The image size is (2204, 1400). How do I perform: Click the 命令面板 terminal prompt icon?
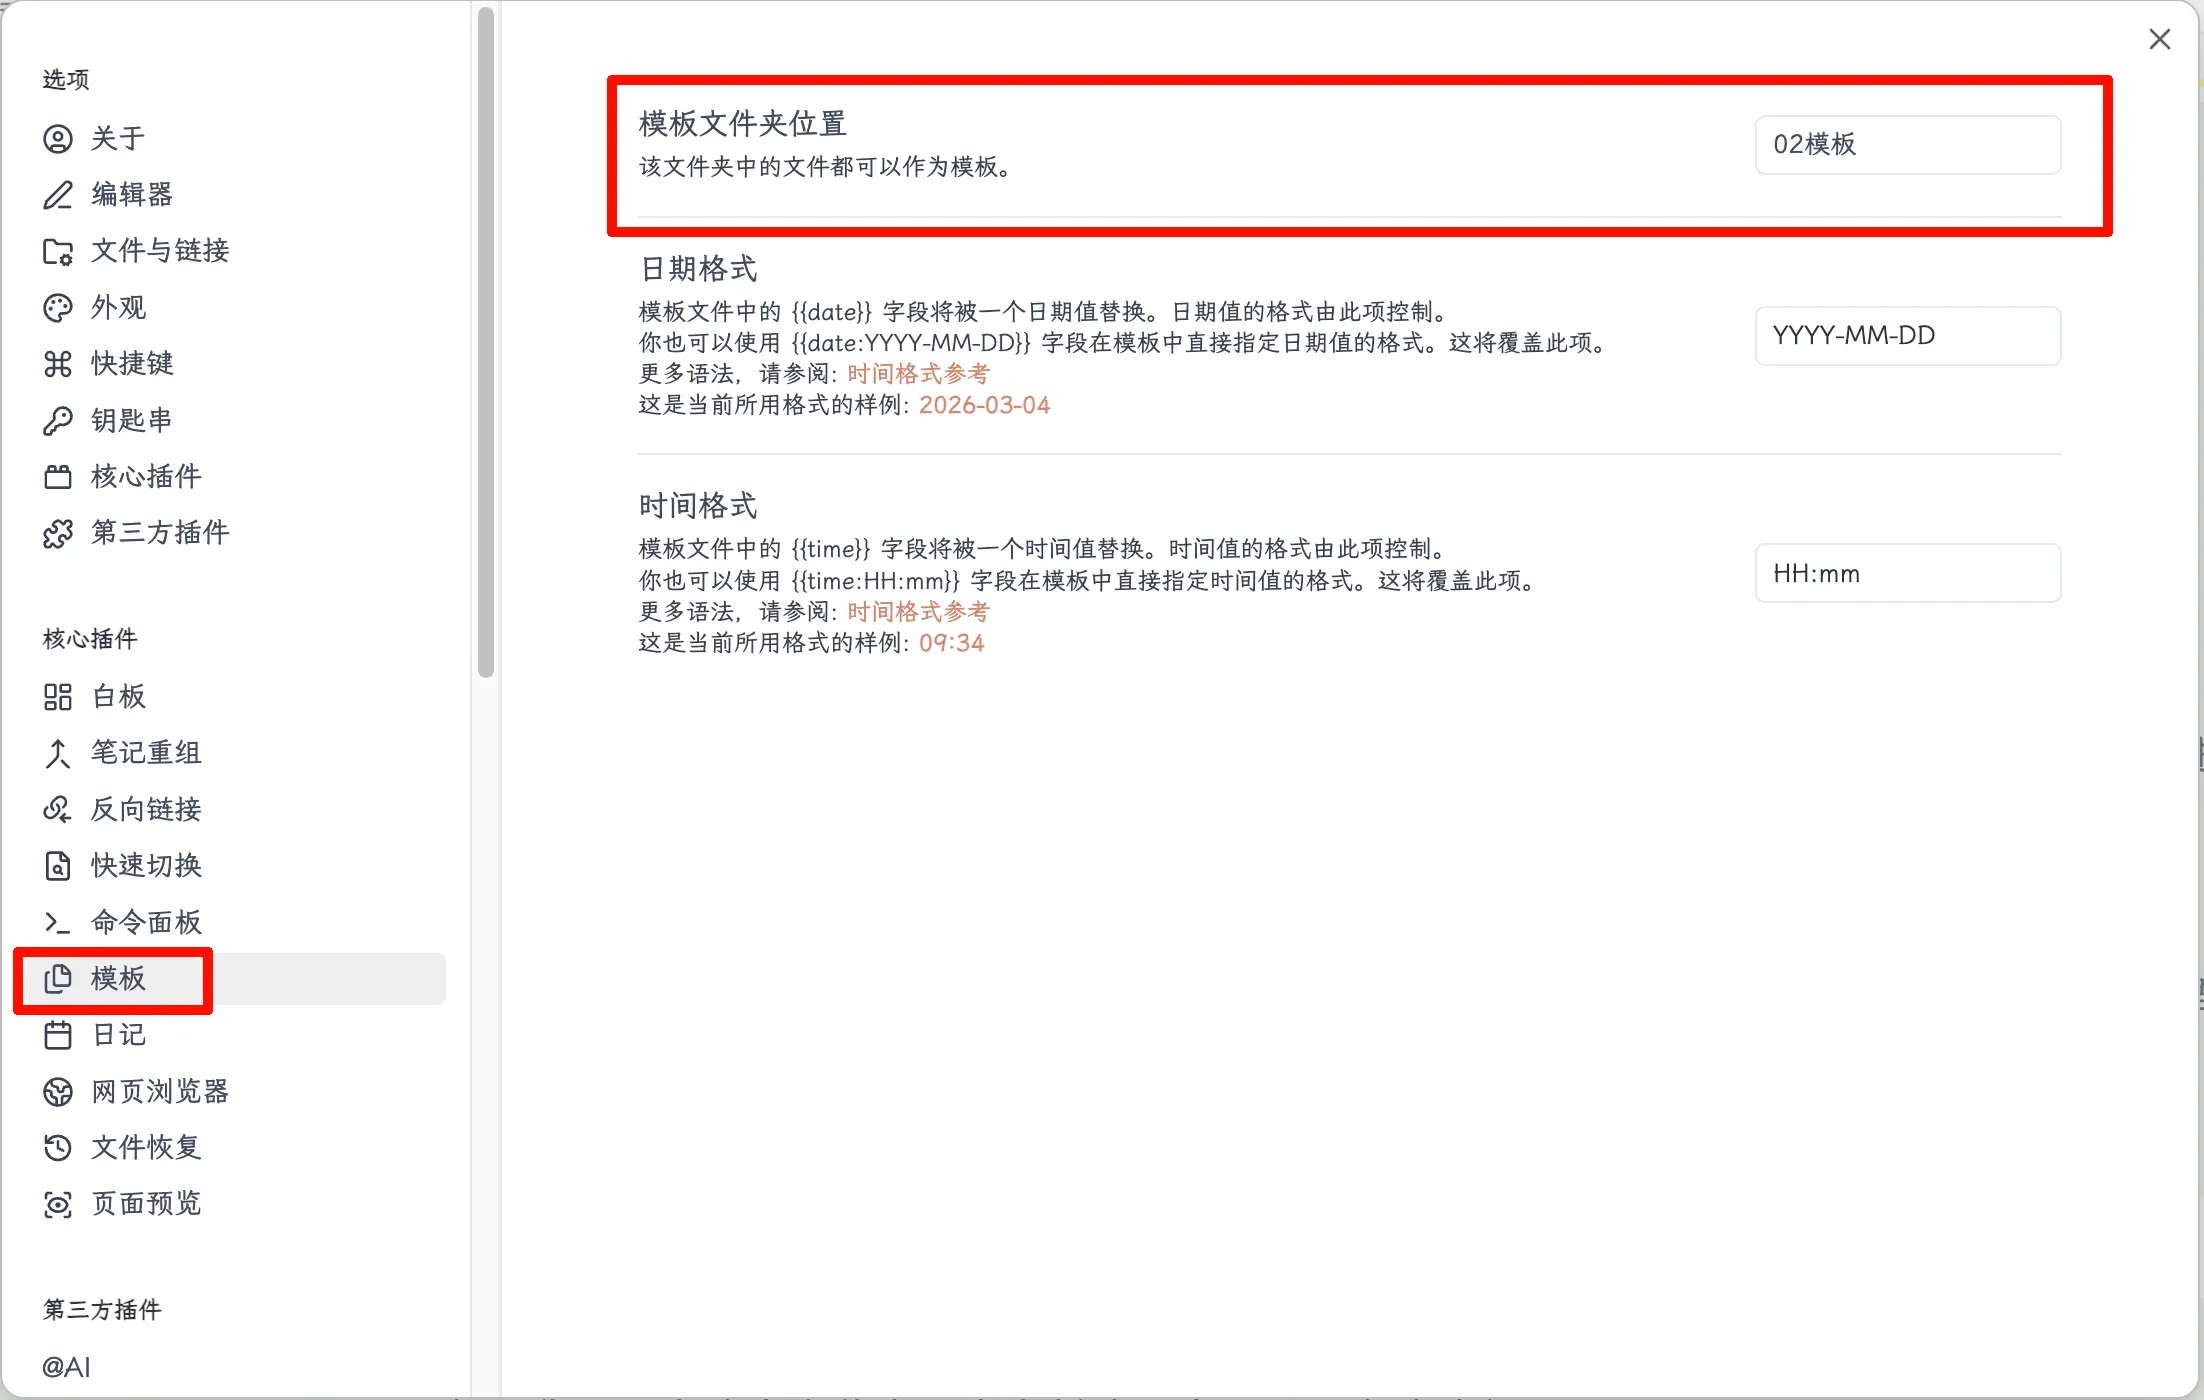58,922
